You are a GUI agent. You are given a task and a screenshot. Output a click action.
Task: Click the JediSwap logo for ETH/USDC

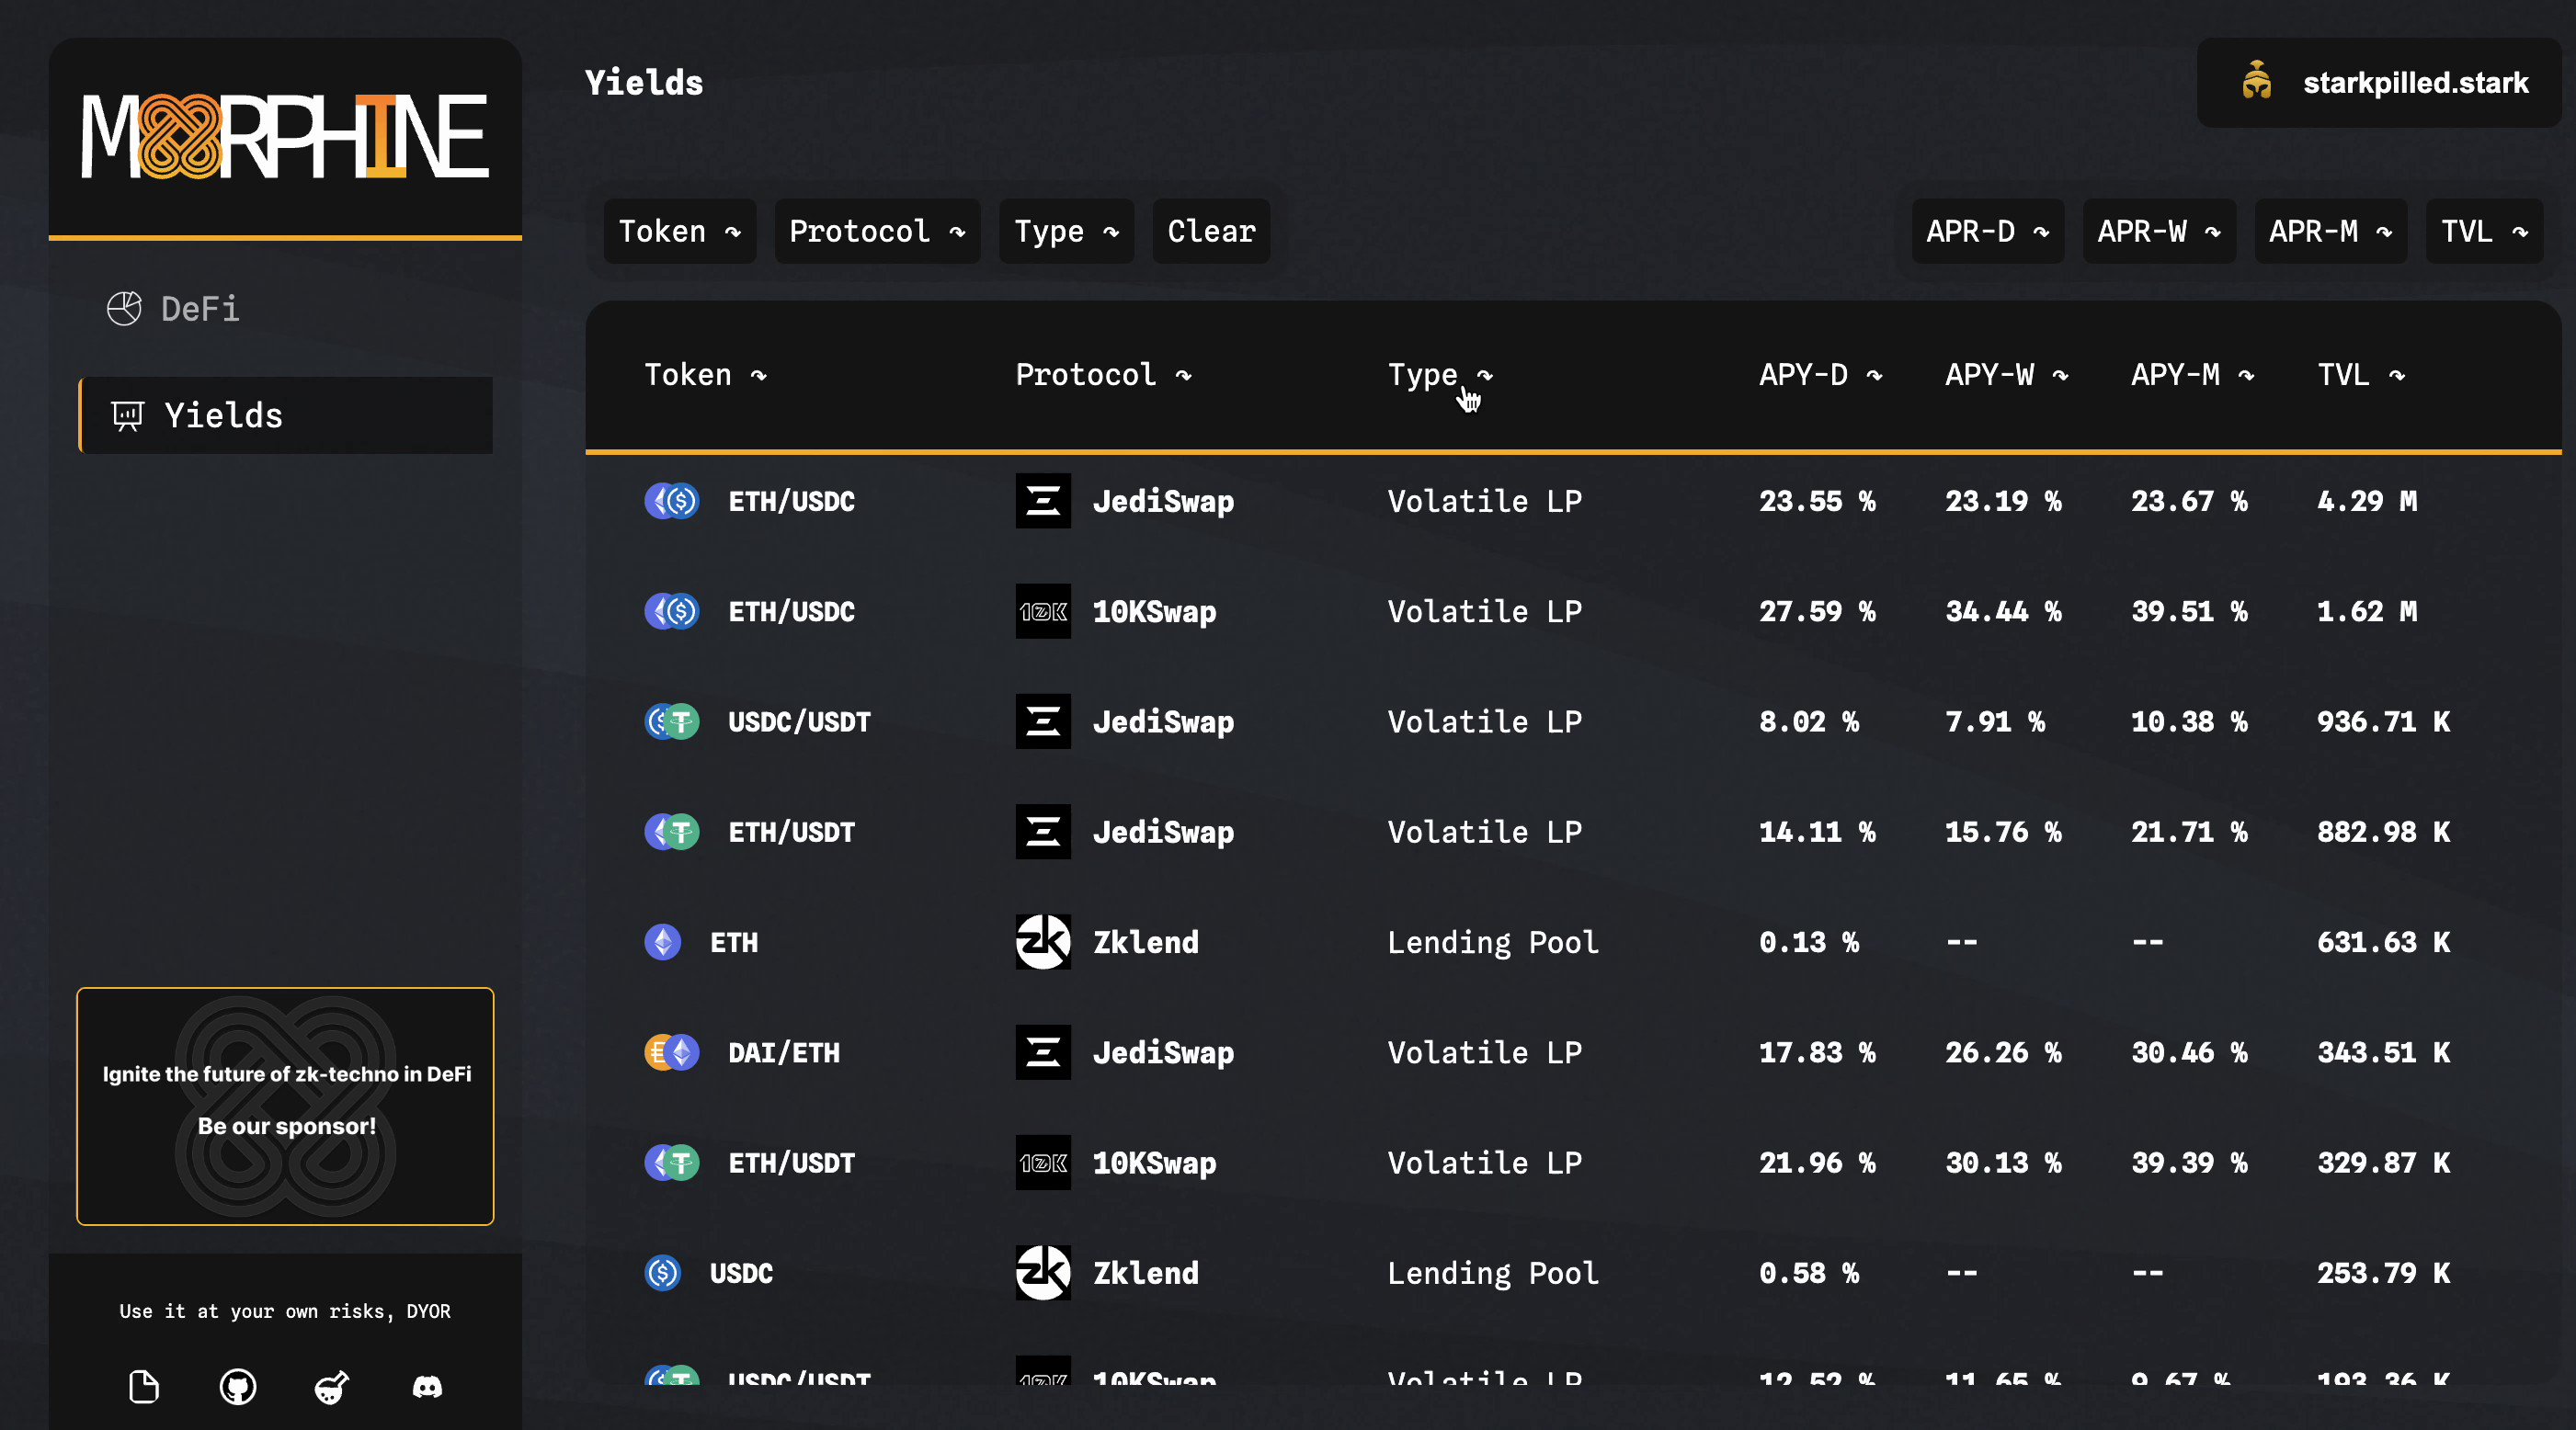click(x=1043, y=501)
